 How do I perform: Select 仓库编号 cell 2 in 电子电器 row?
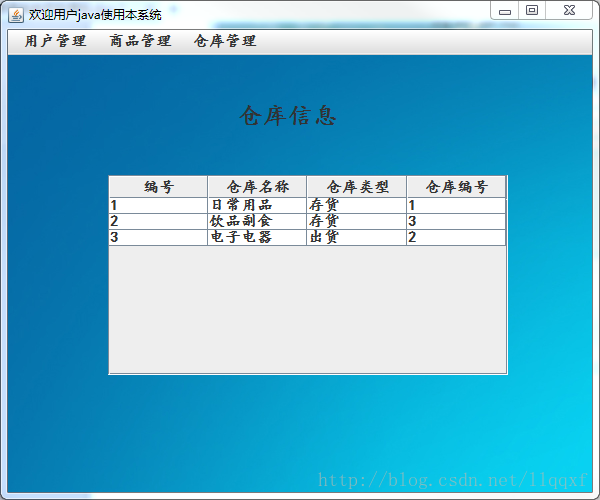tap(457, 237)
